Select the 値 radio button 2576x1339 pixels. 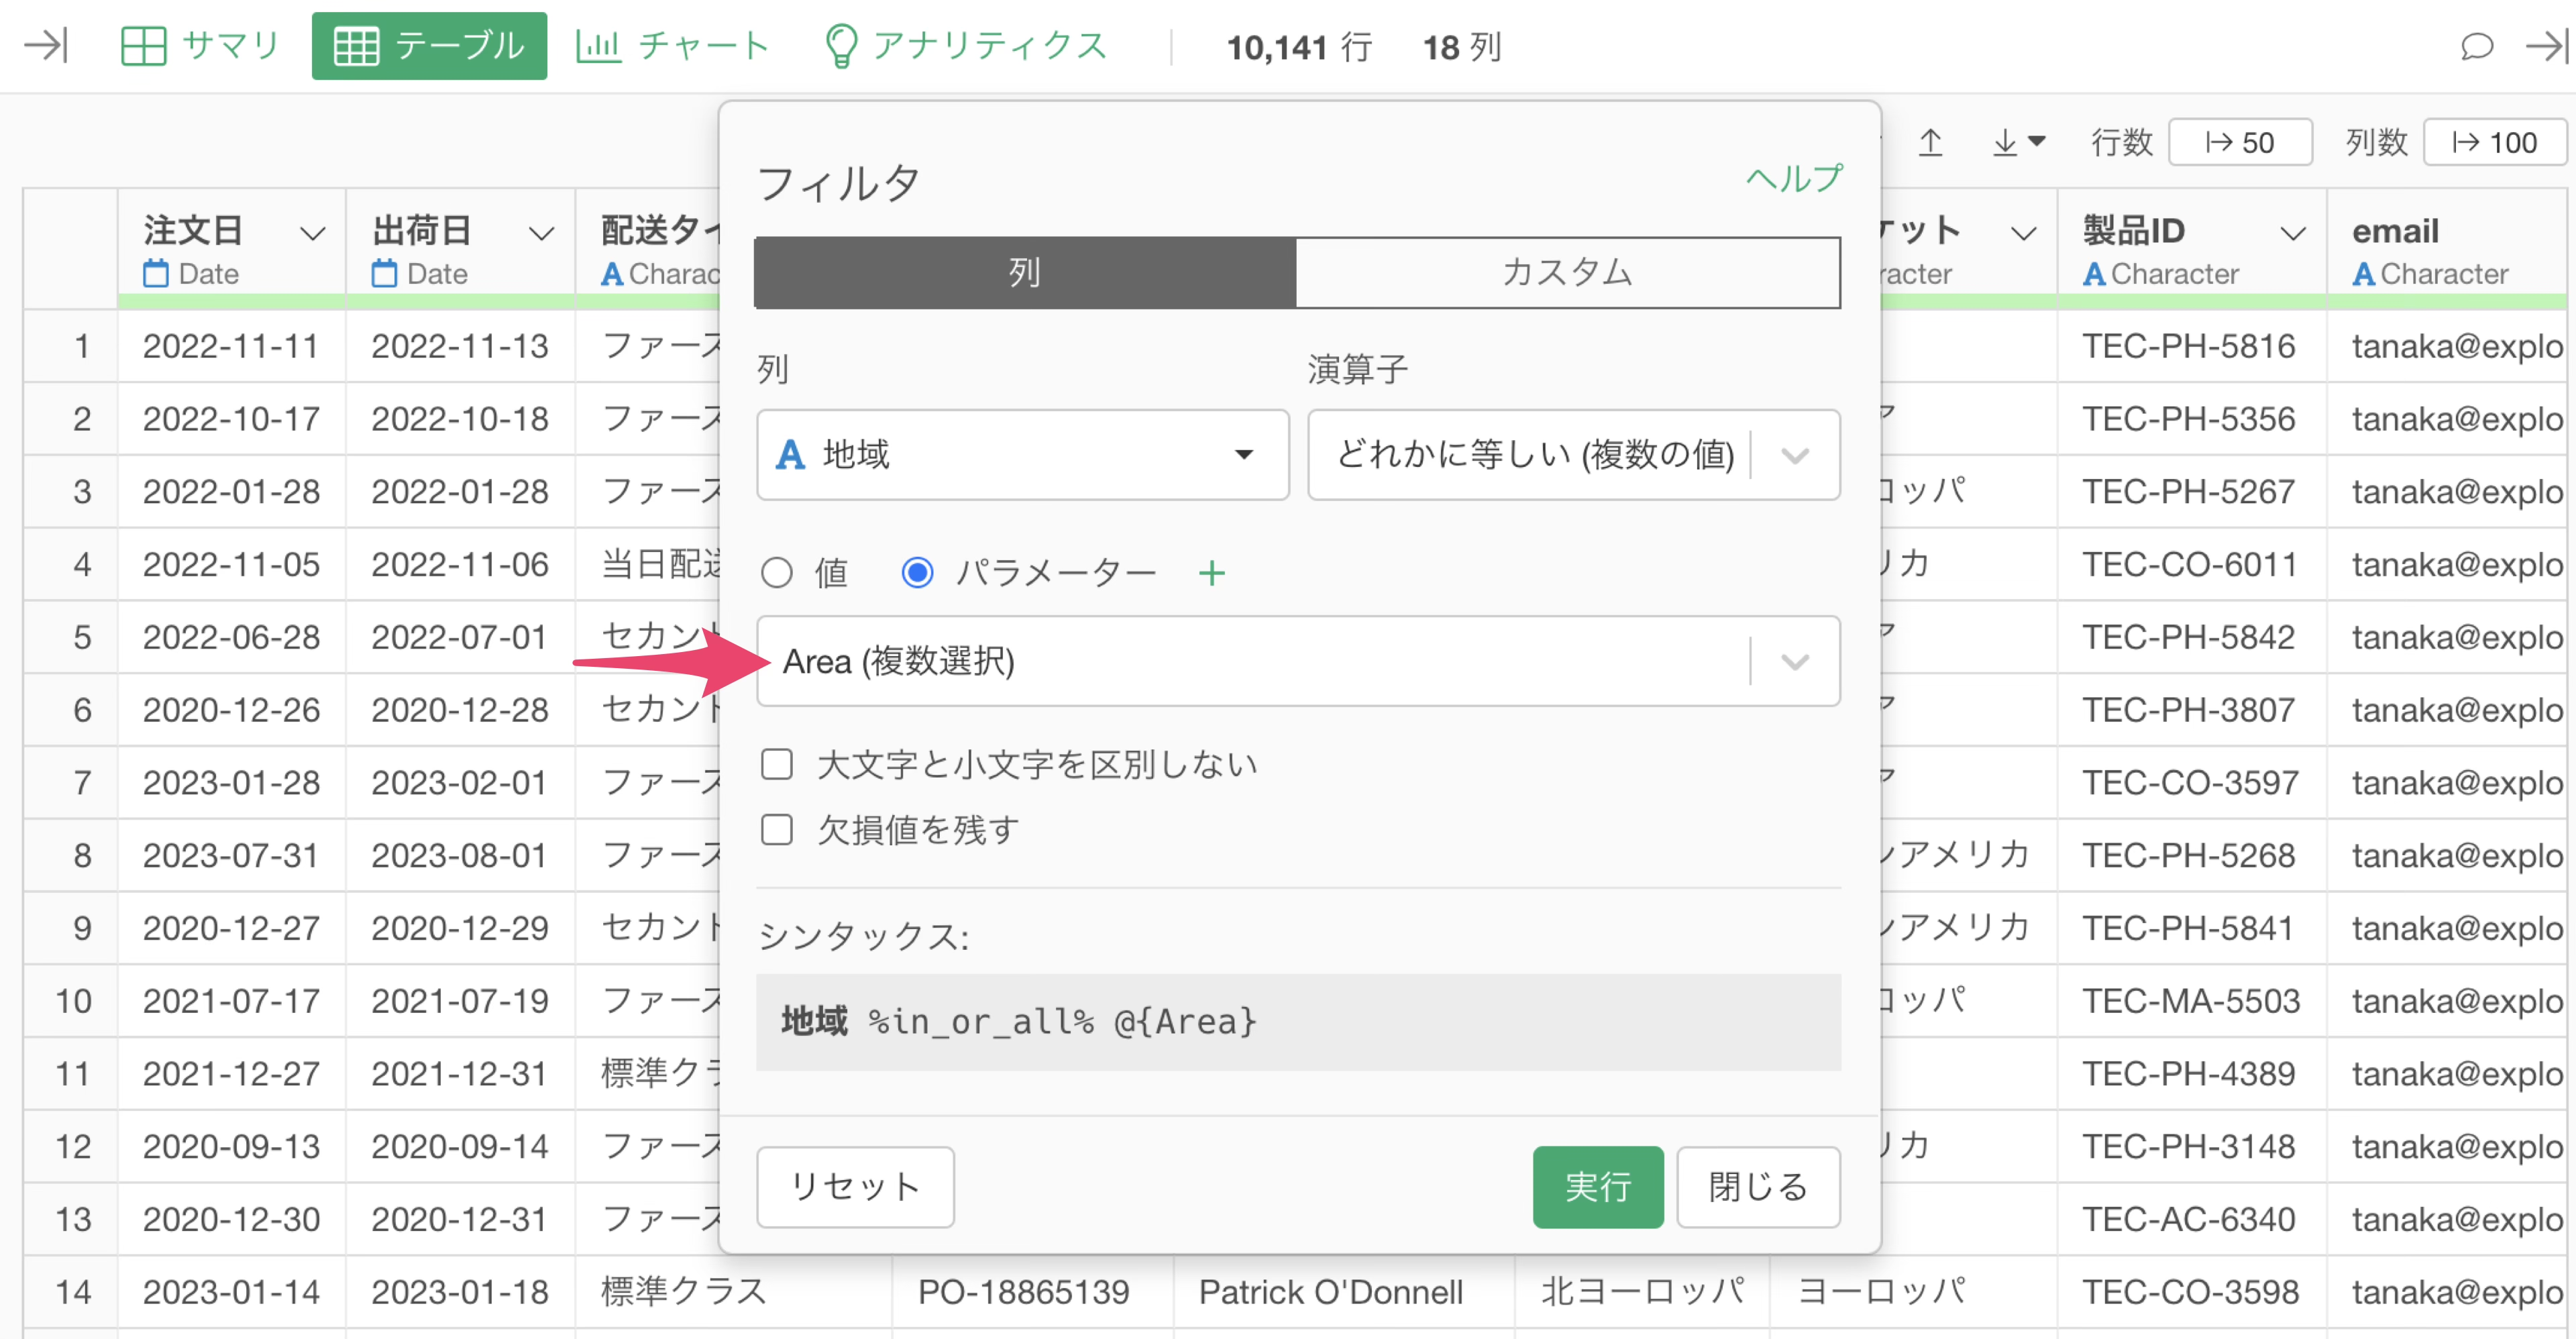pos(777,573)
